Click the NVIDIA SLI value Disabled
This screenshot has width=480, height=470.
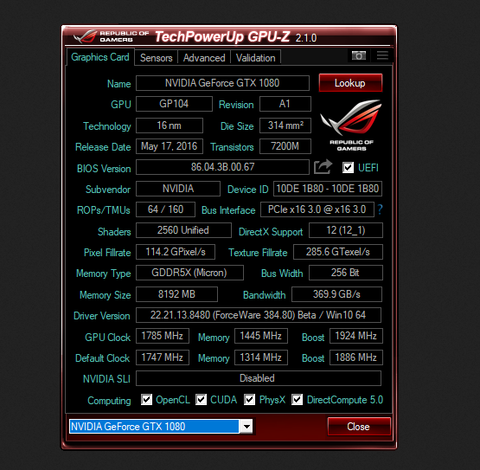(x=258, y=378)
